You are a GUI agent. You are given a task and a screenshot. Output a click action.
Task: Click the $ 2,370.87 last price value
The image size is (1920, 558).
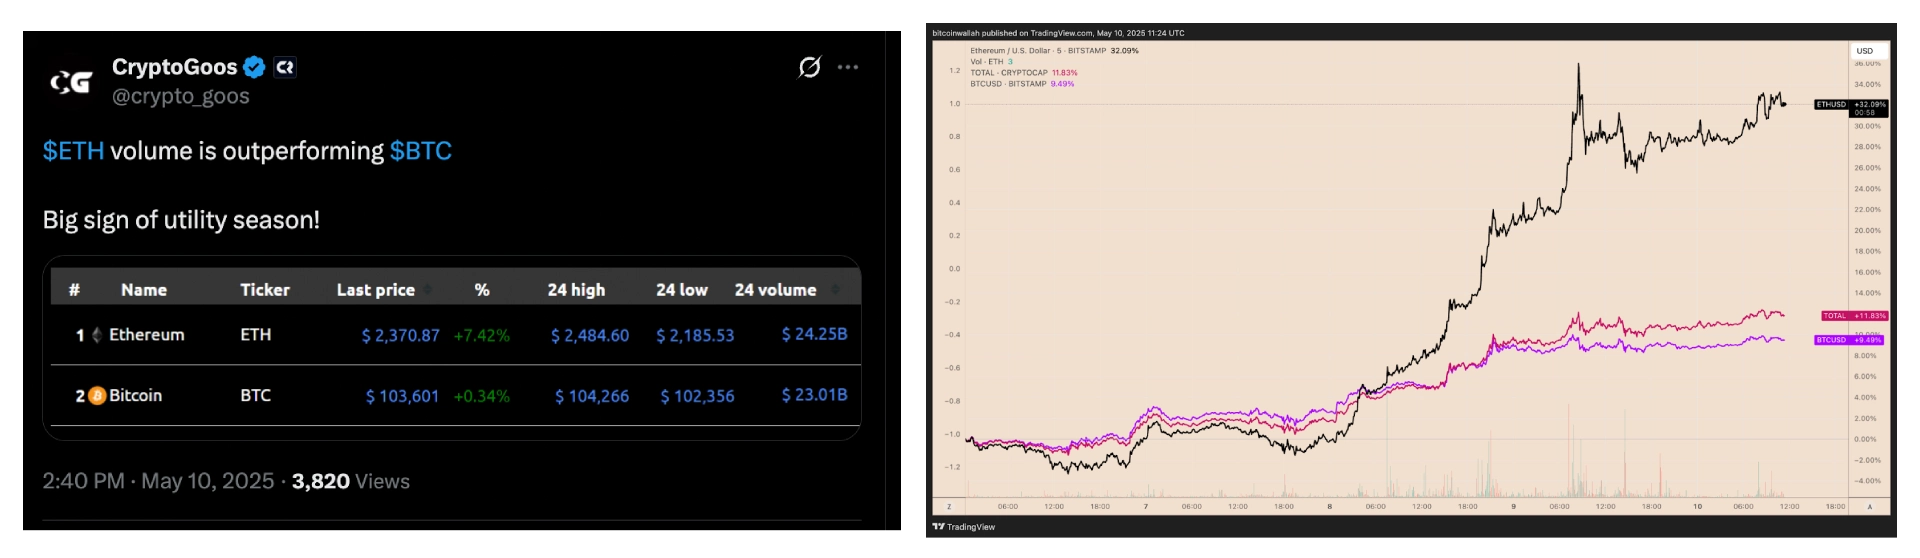click(x=400, y=336)
